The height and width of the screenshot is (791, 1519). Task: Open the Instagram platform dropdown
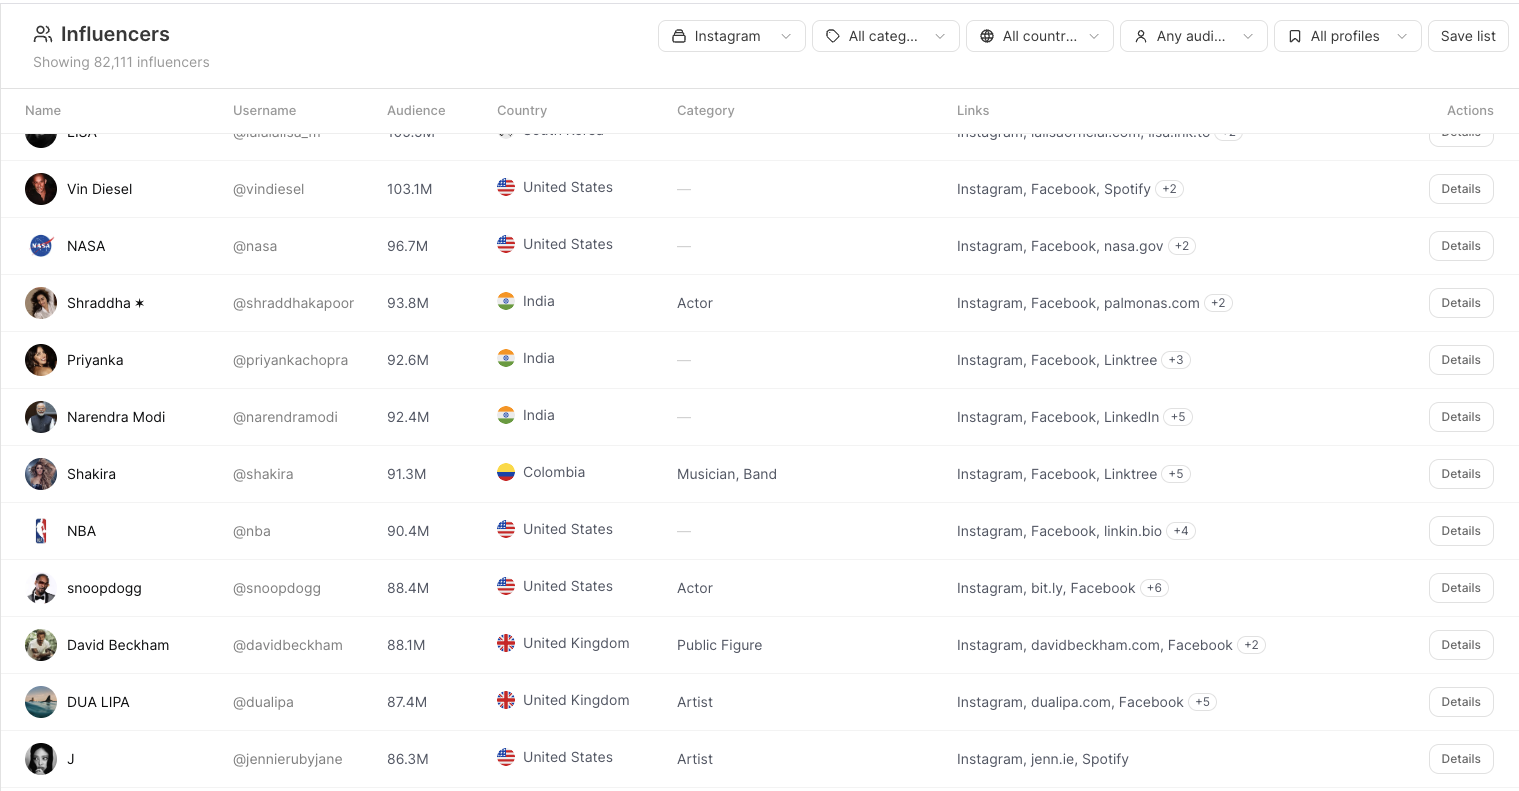732,36
